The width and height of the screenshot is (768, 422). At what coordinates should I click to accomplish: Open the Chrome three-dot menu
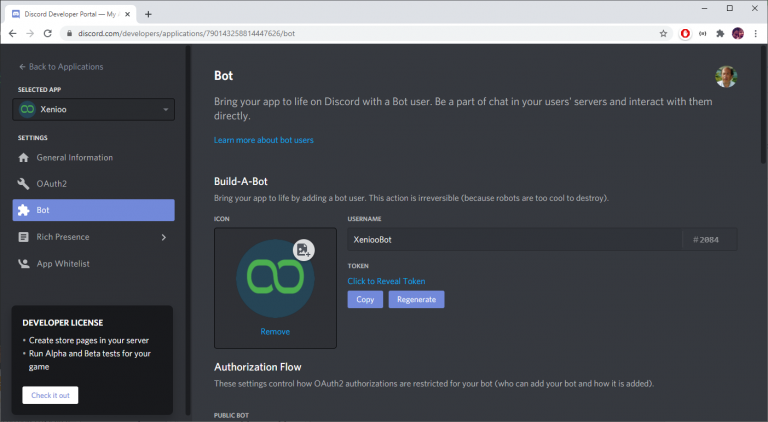click(756, 33)
